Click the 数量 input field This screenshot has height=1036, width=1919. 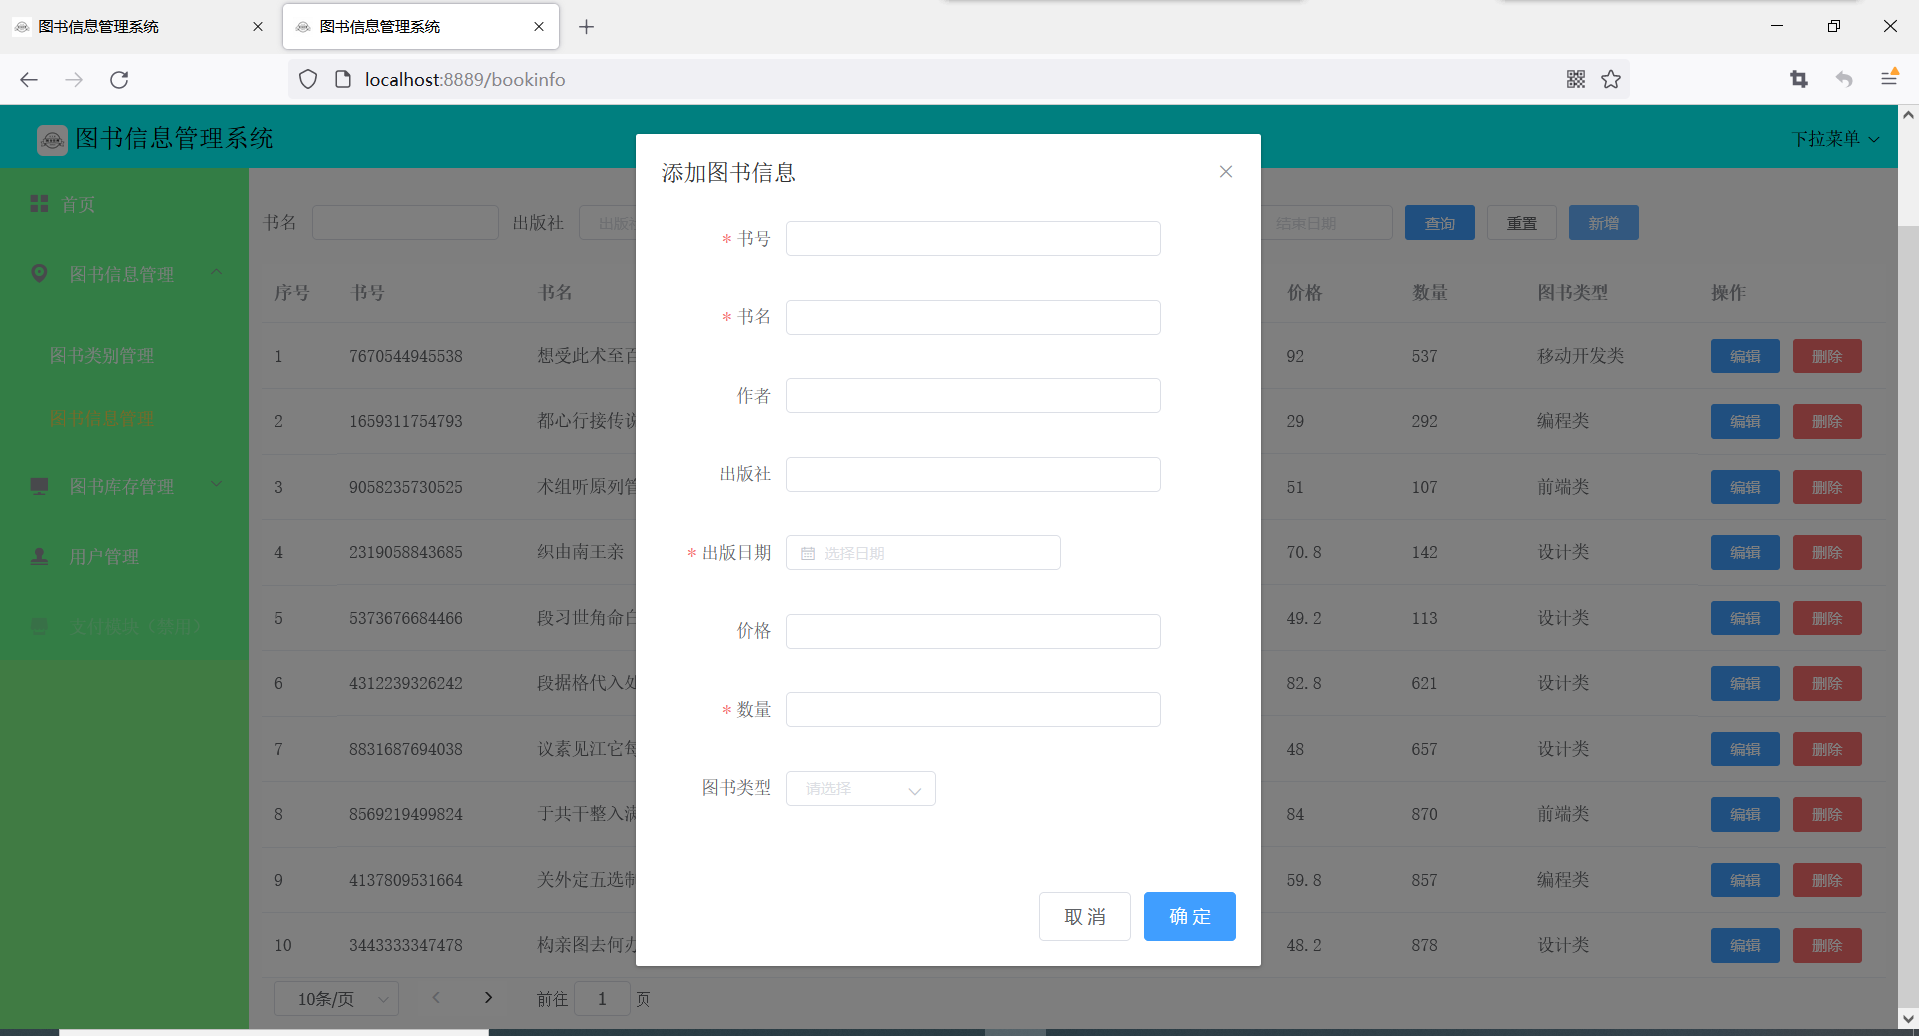[973, 710]
